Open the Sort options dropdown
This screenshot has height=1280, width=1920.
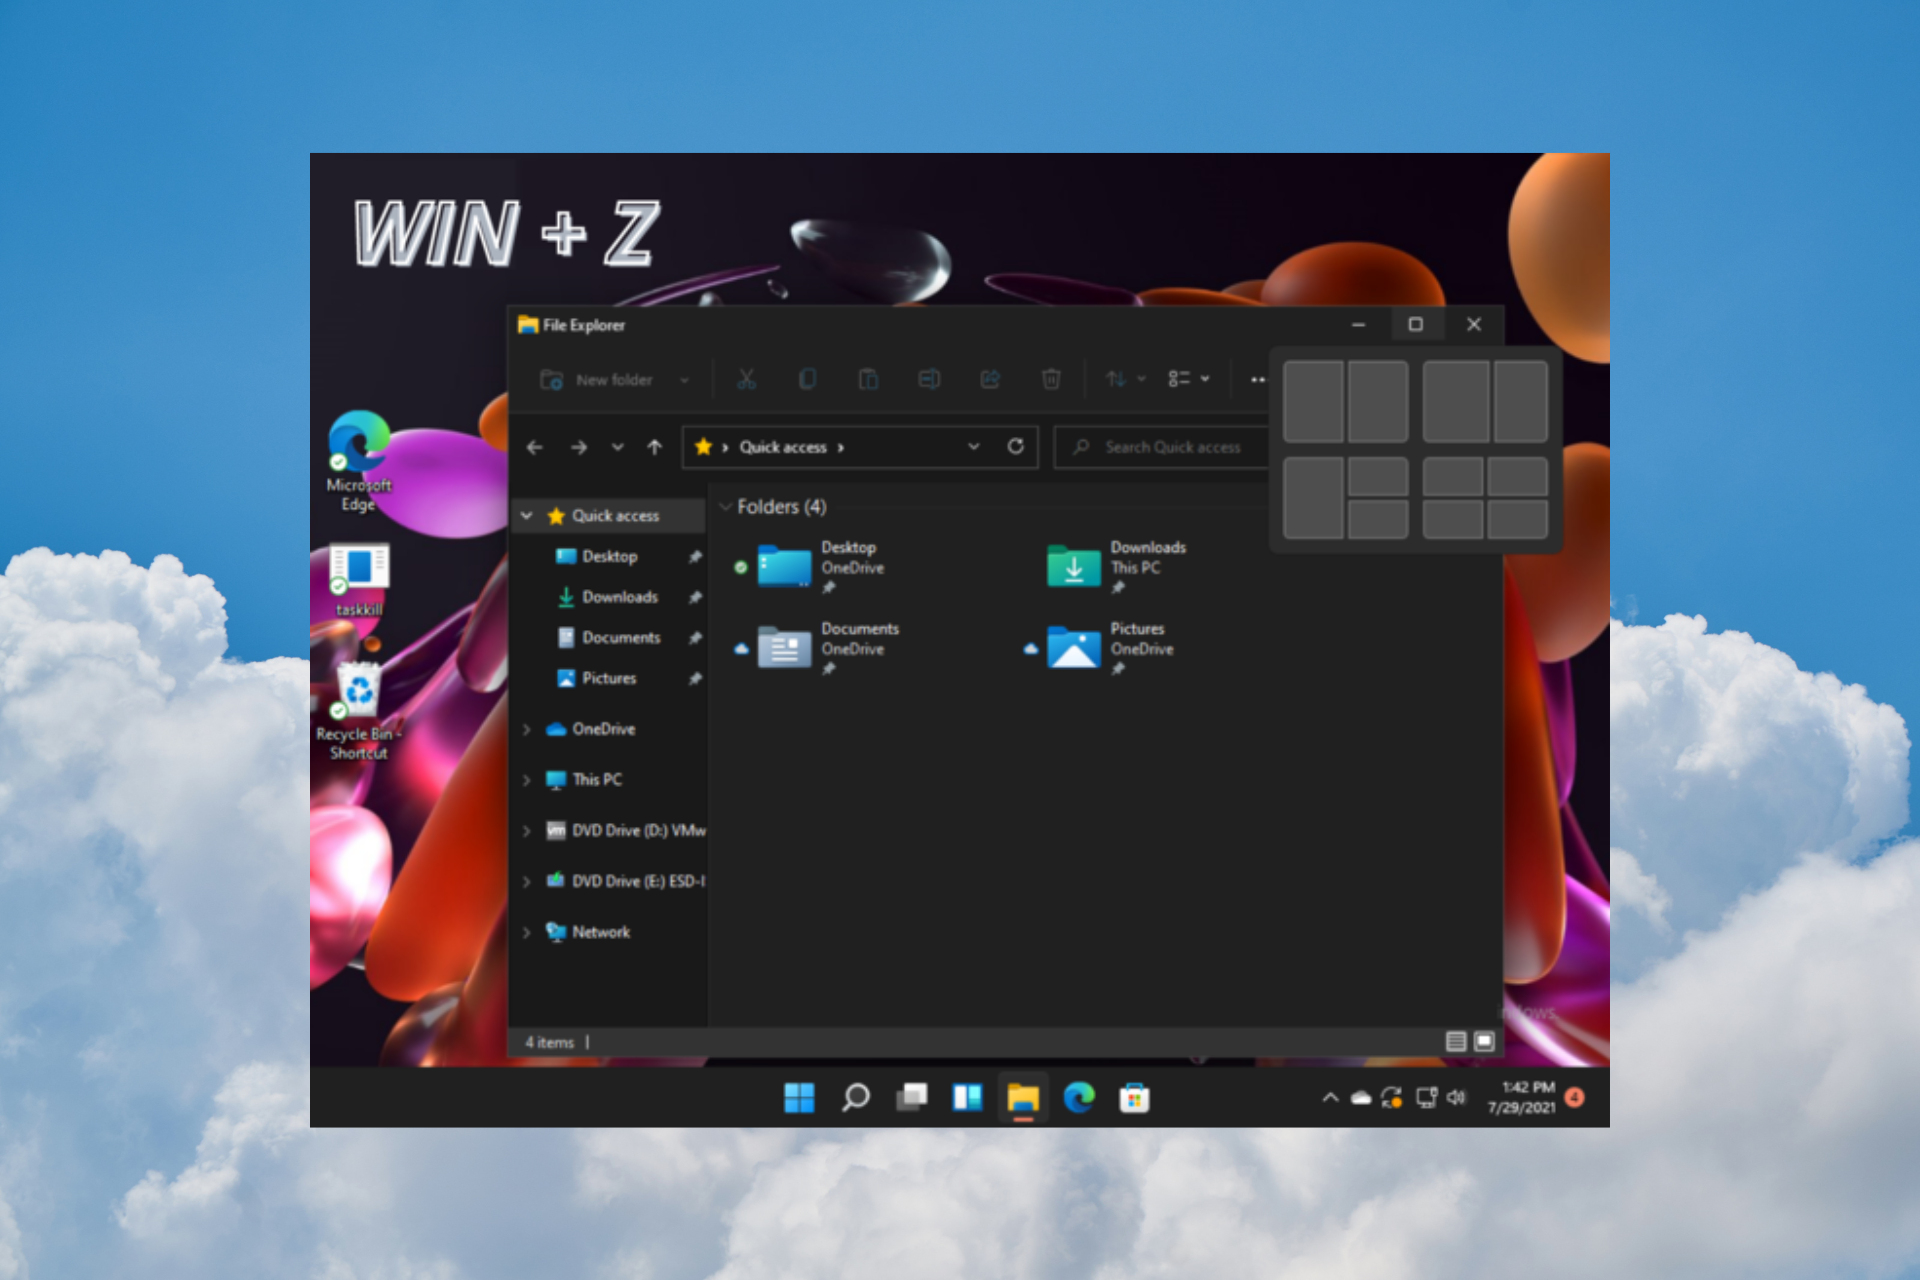1126,379
